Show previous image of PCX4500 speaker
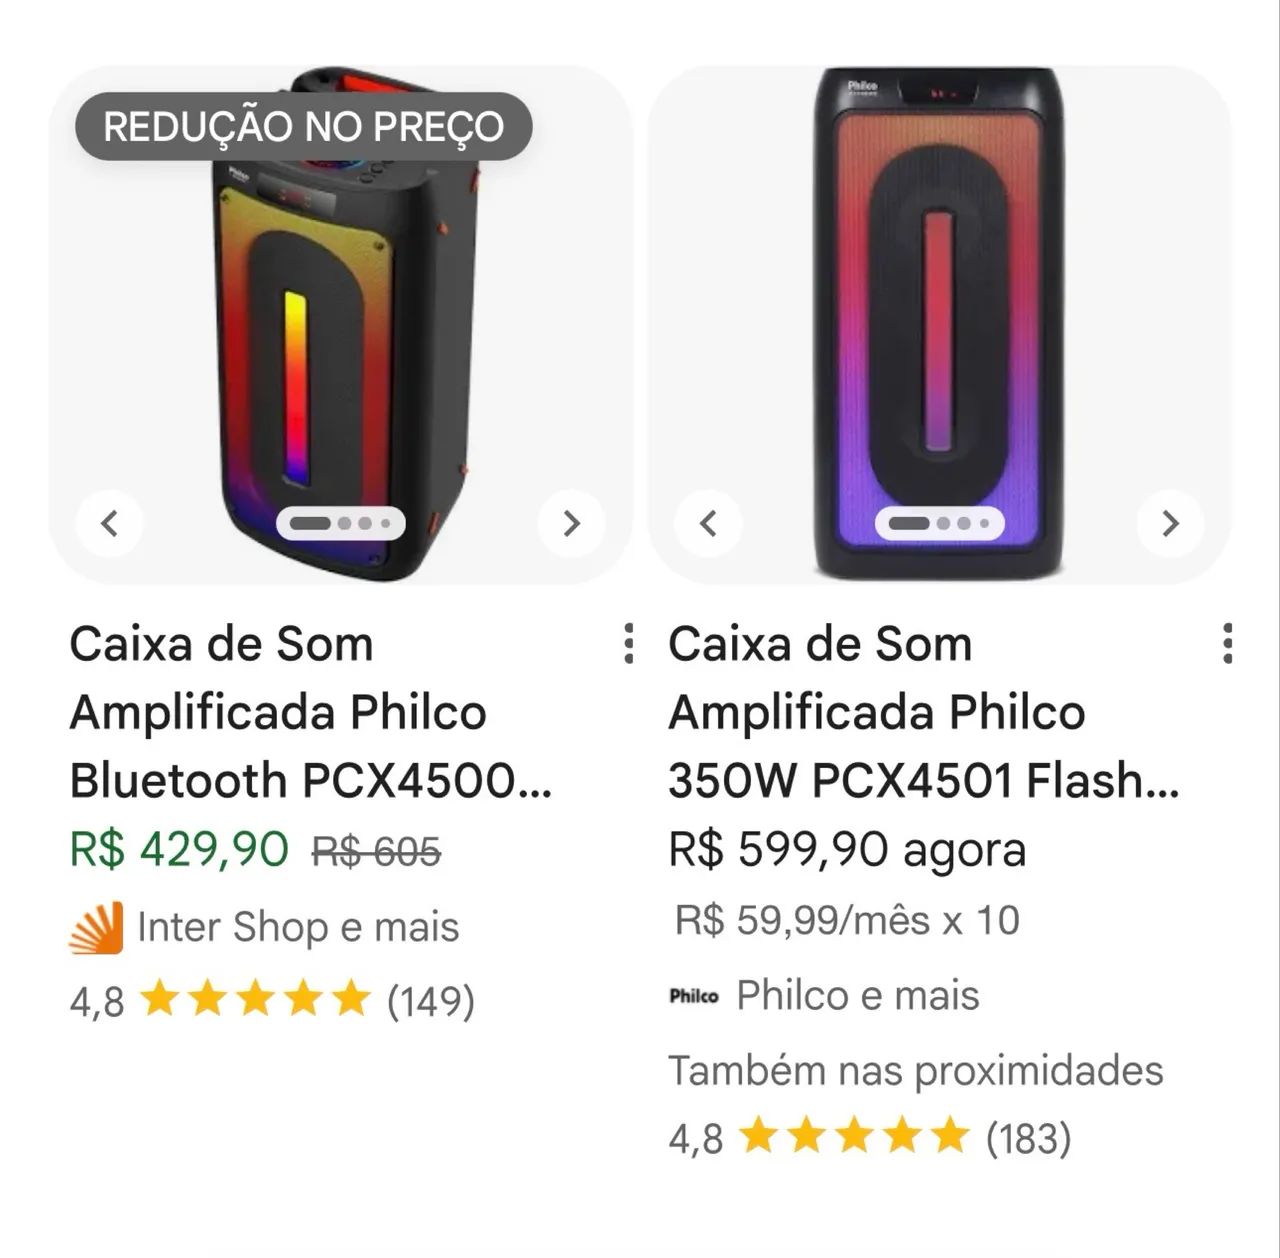This screenshot has height=1258, width=1280. [110, 523]
